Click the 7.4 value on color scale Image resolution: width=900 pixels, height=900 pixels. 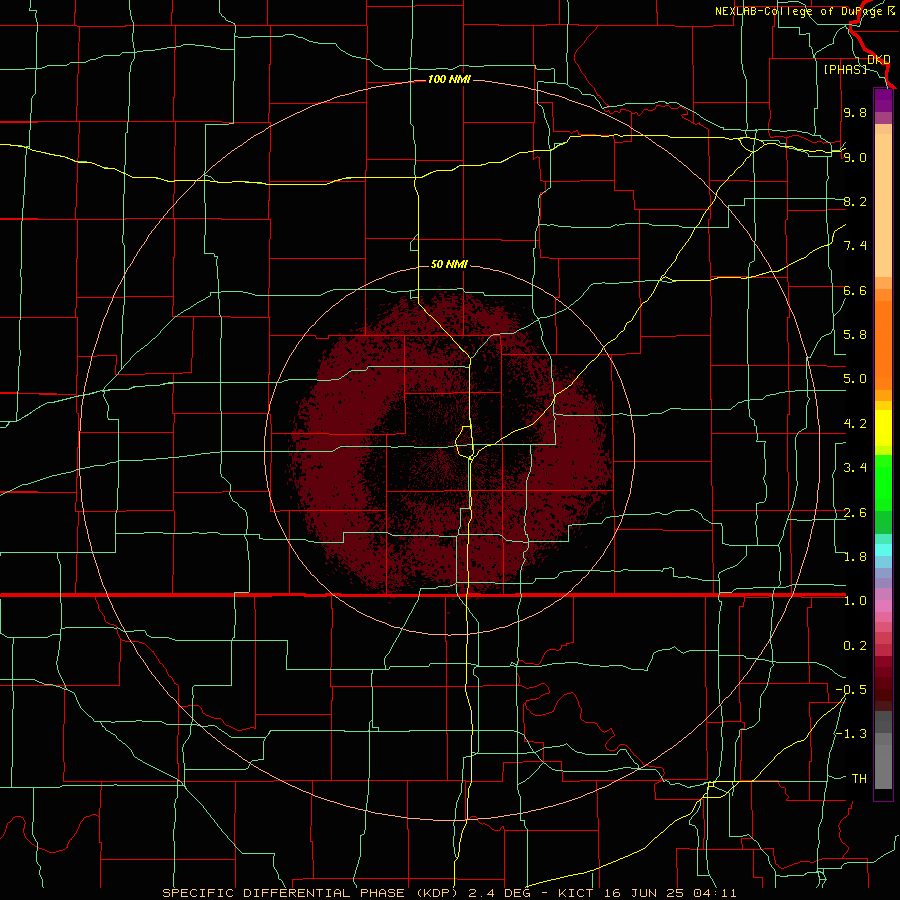click(855, 246)
